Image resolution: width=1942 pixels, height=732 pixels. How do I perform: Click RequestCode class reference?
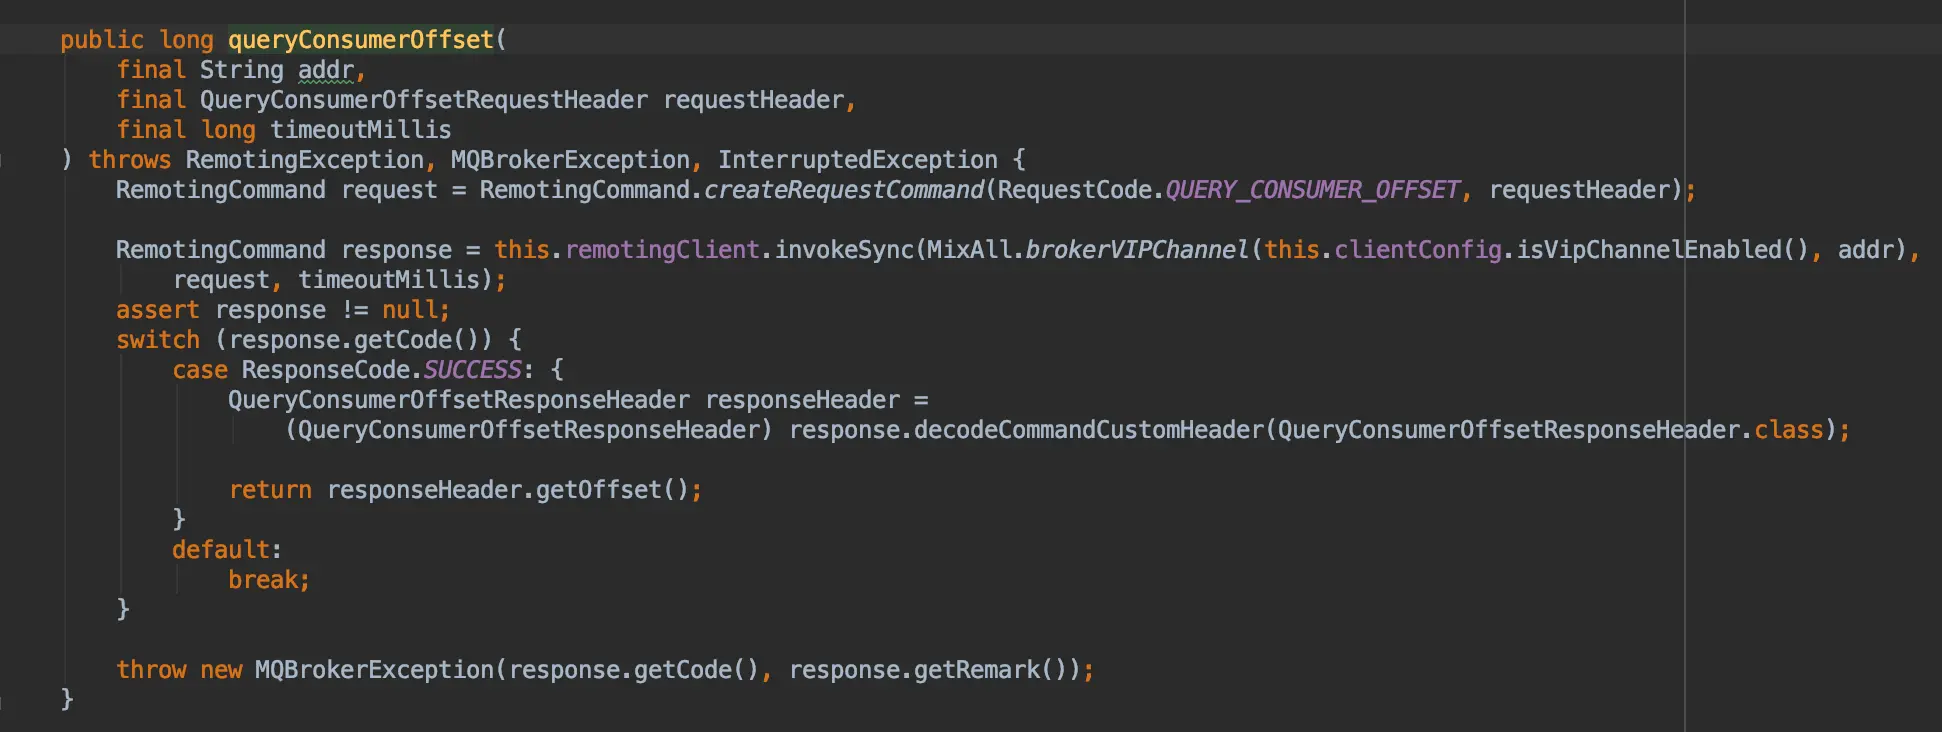tap(1074, 190)
